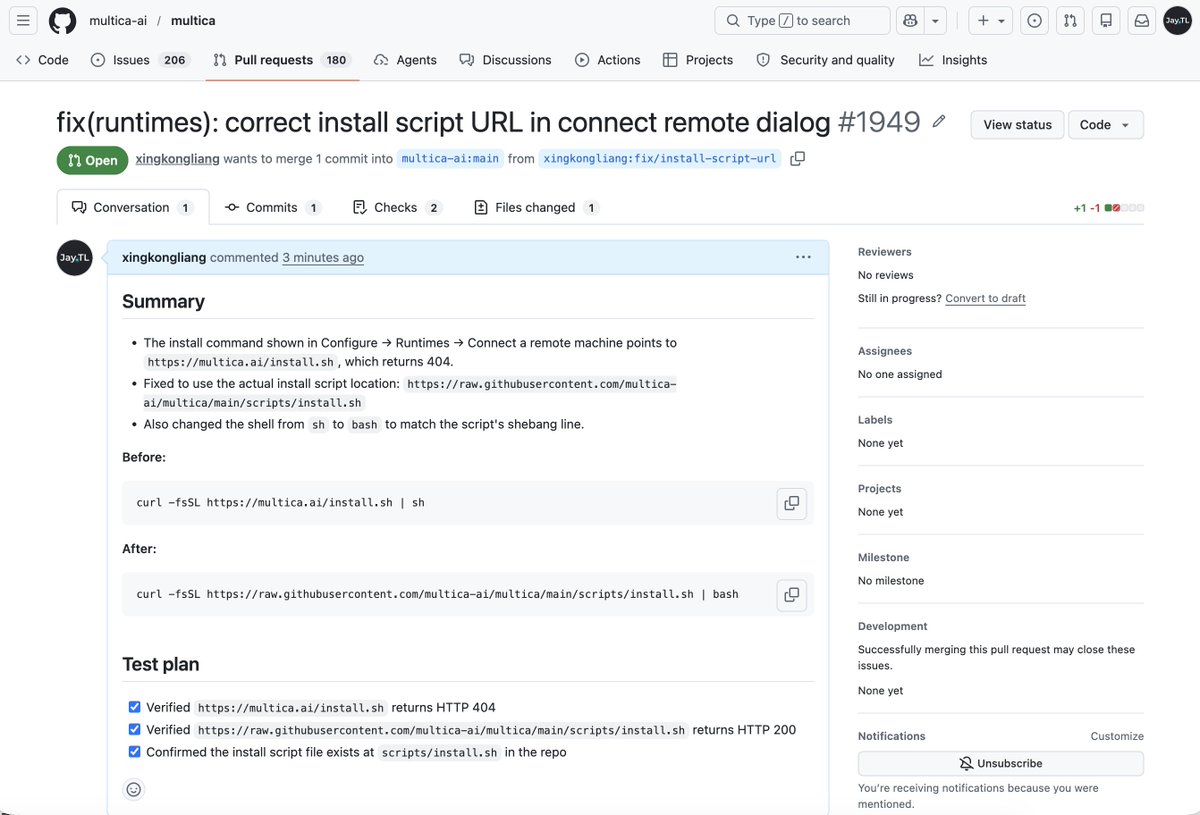
Task: Click the View status button
Action: tap(1017, 125)
